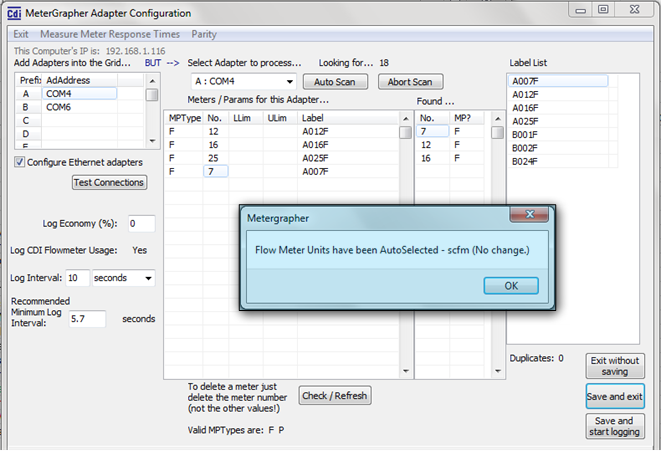Click the Cdi application icon in title bar
The width and height of the screenshot is (662, 451).
[14, 14]
